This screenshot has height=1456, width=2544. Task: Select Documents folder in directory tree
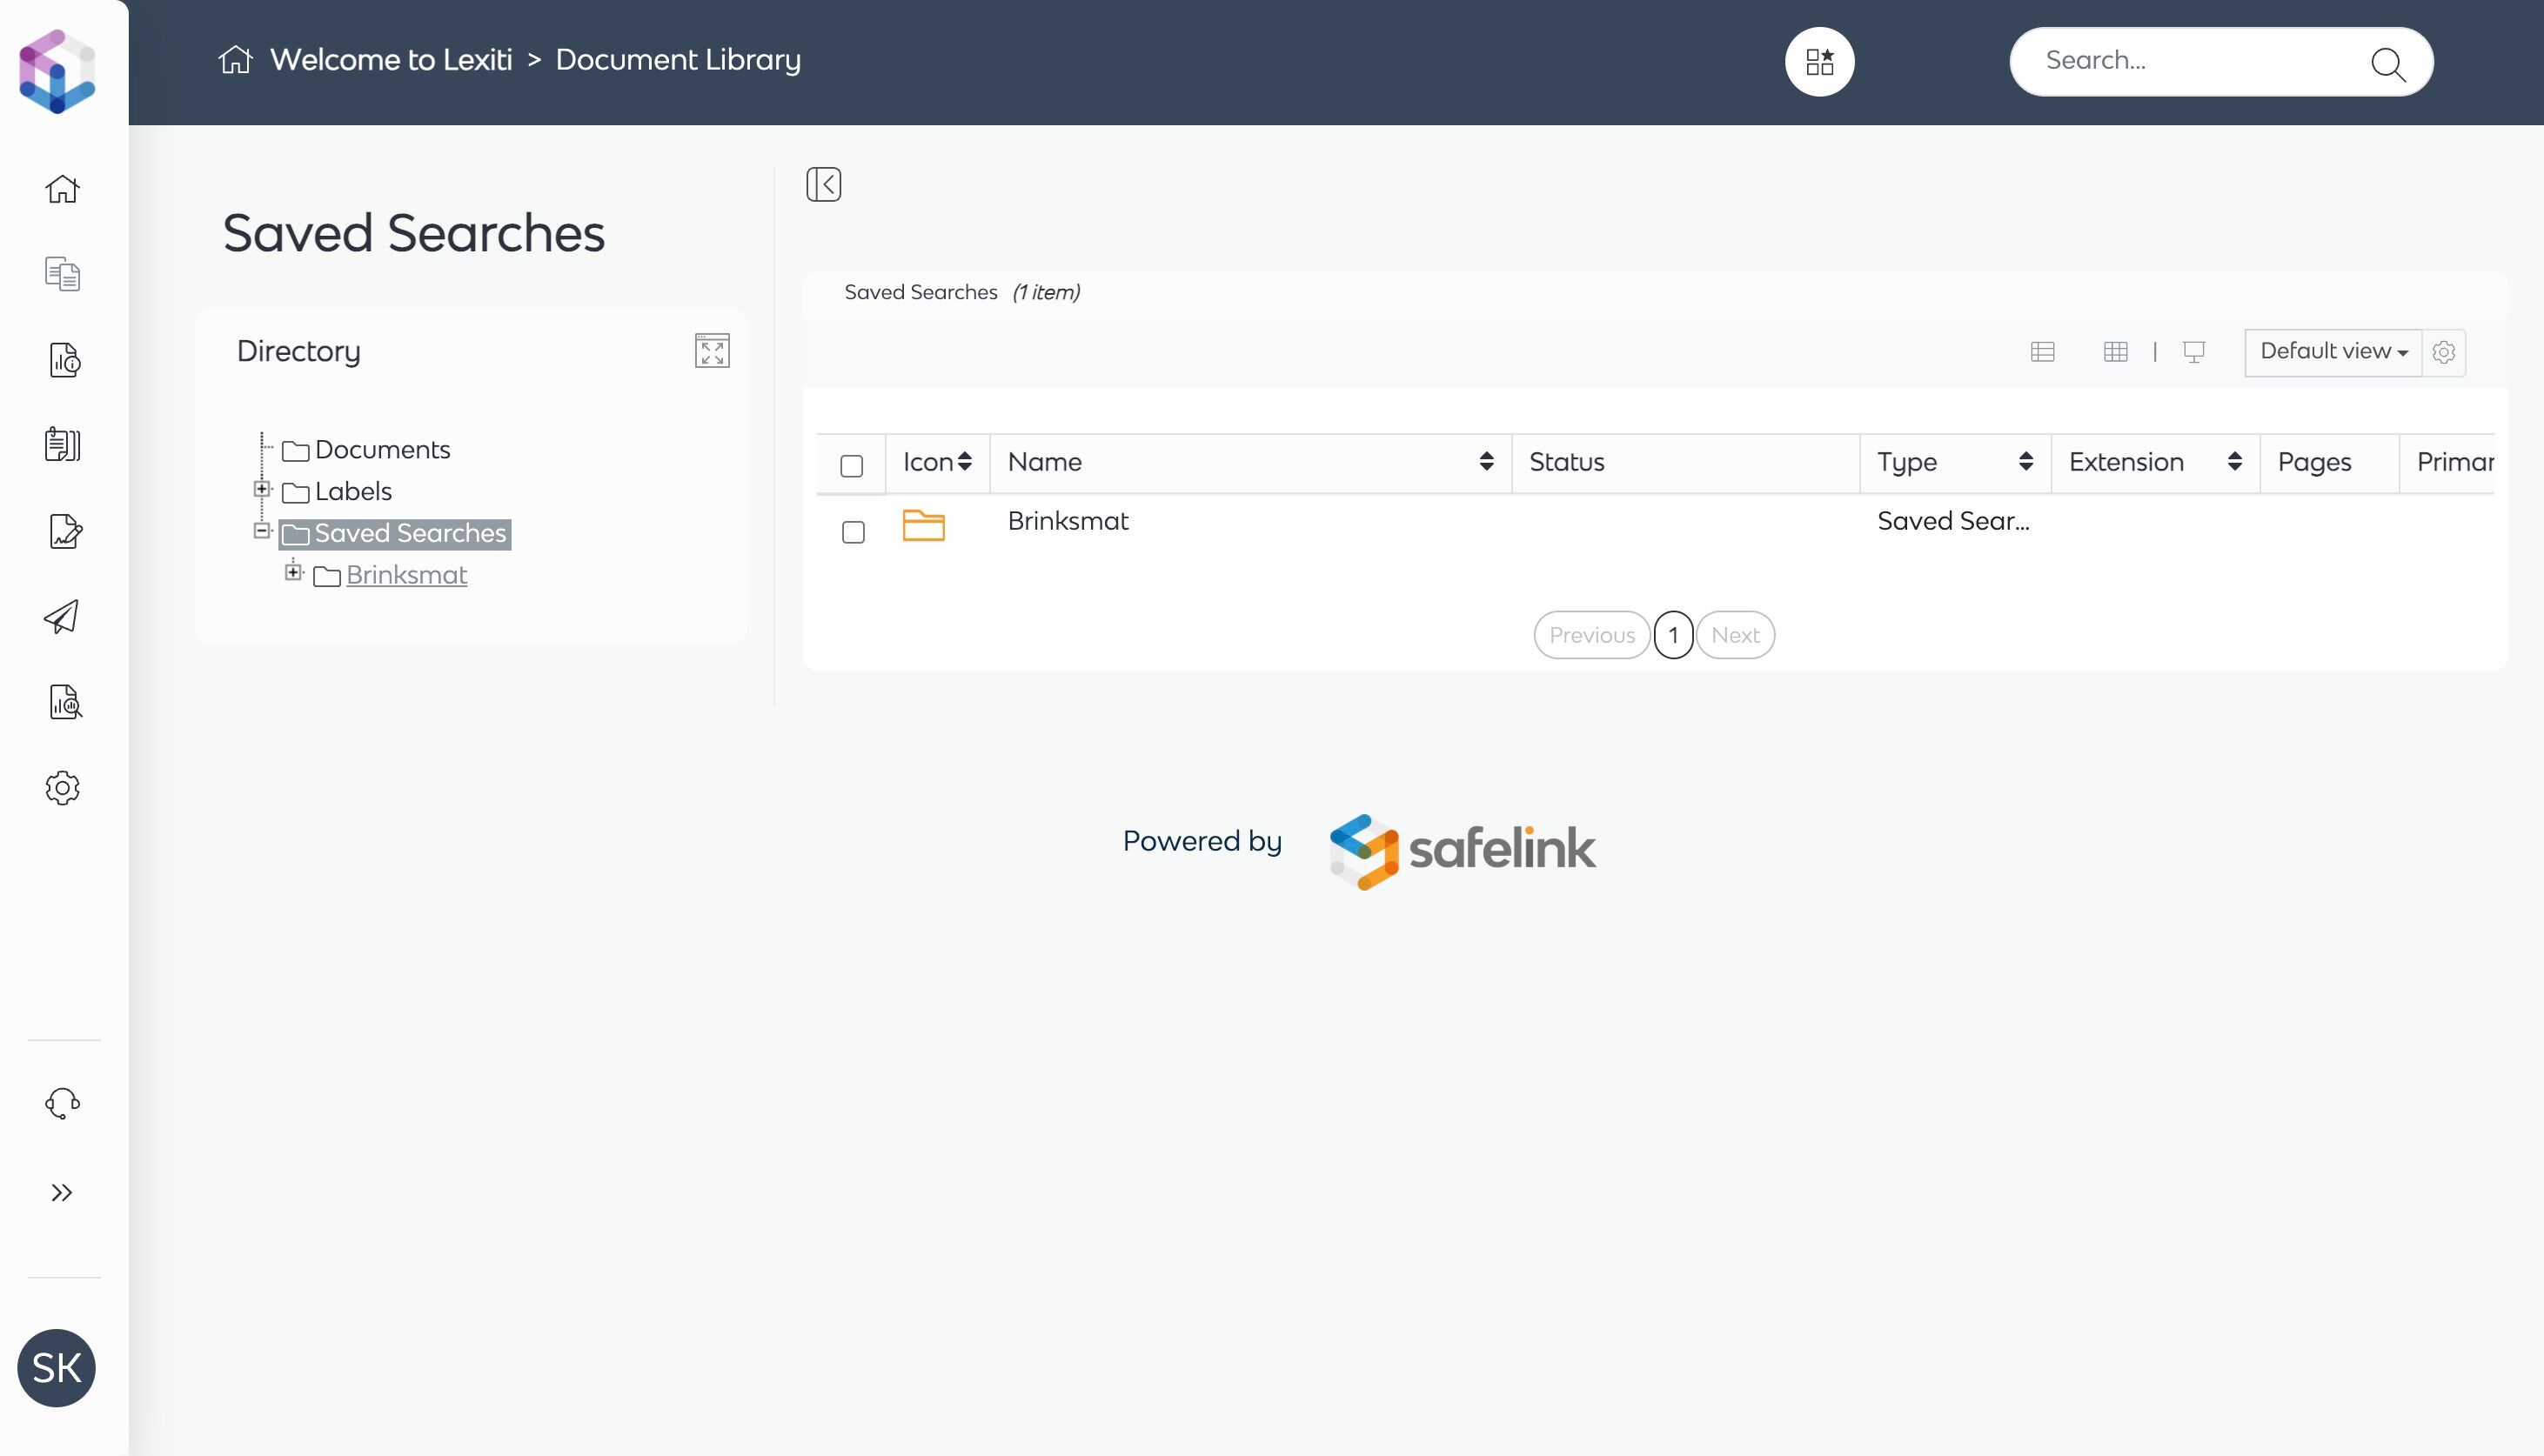tap(382, 450)
